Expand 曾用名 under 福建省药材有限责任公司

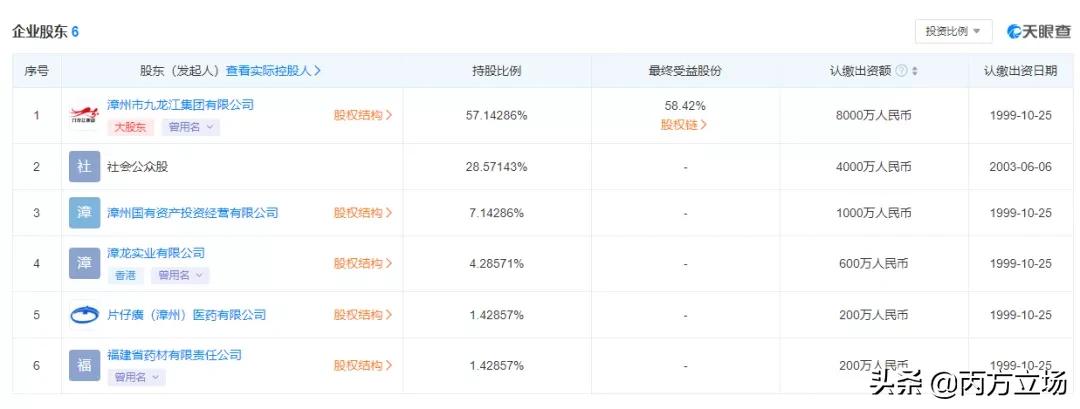click(137, 377)
